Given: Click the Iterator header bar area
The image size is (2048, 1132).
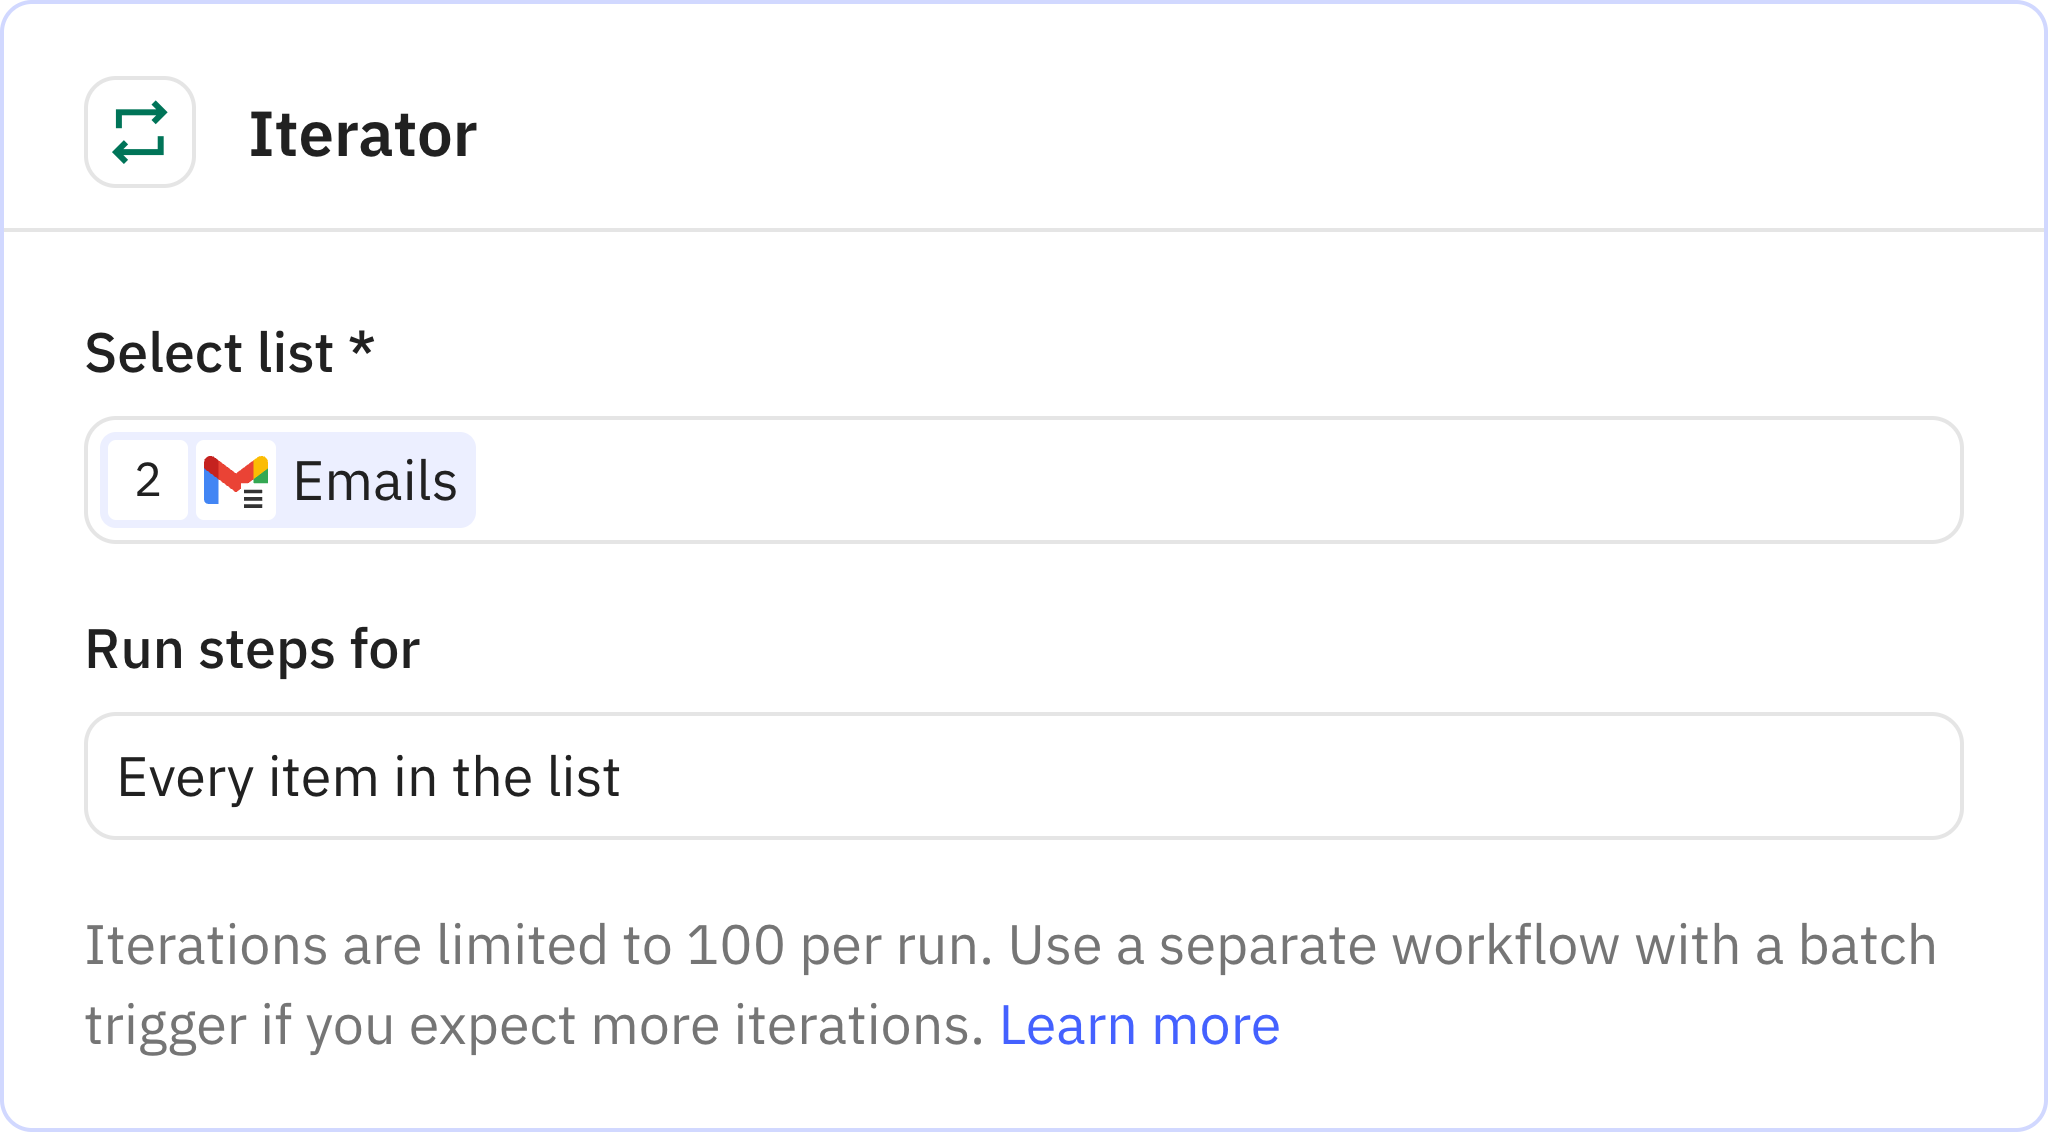Looking at the screenshot, I should click(x=1200, y=132).
